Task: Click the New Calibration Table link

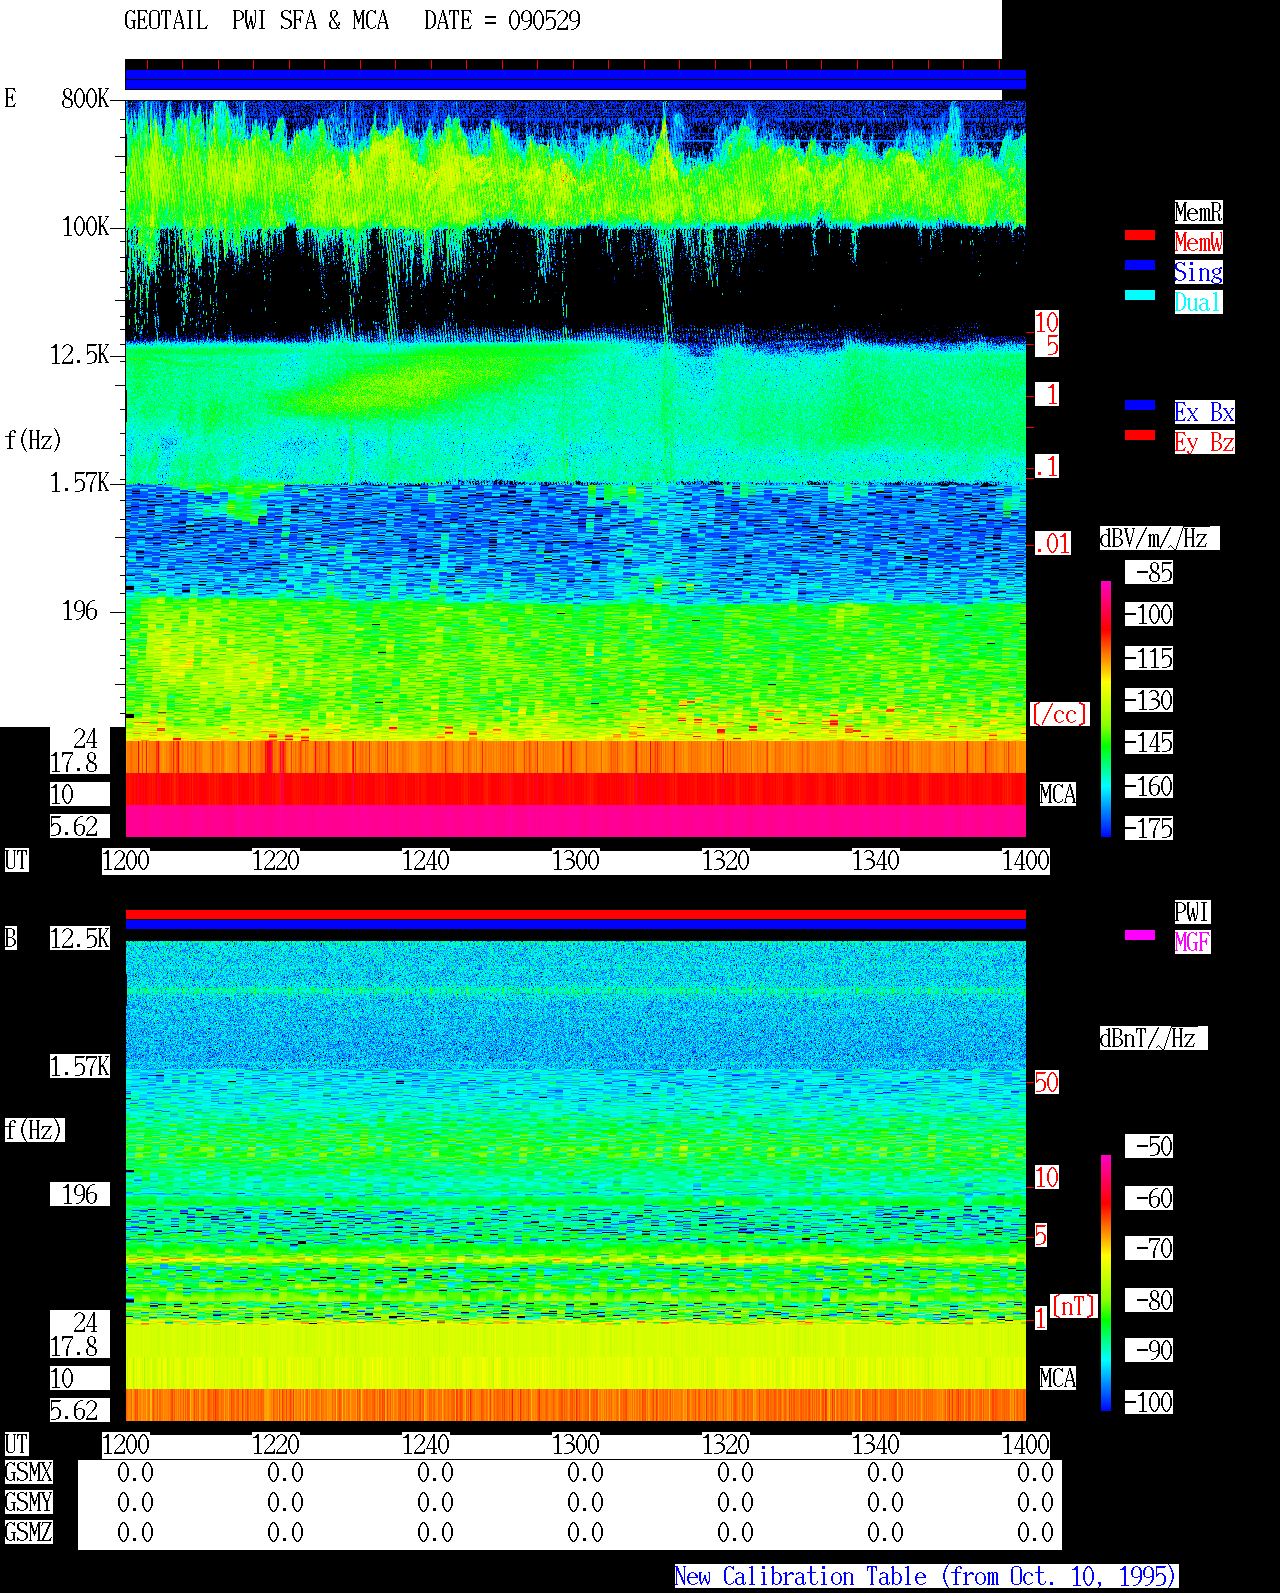Action: [926, 1577]
